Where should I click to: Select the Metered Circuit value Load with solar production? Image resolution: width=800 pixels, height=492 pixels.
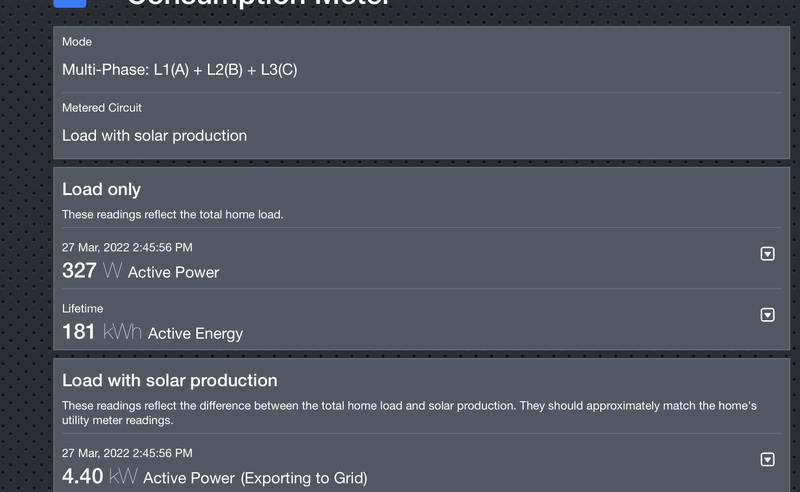154,135
